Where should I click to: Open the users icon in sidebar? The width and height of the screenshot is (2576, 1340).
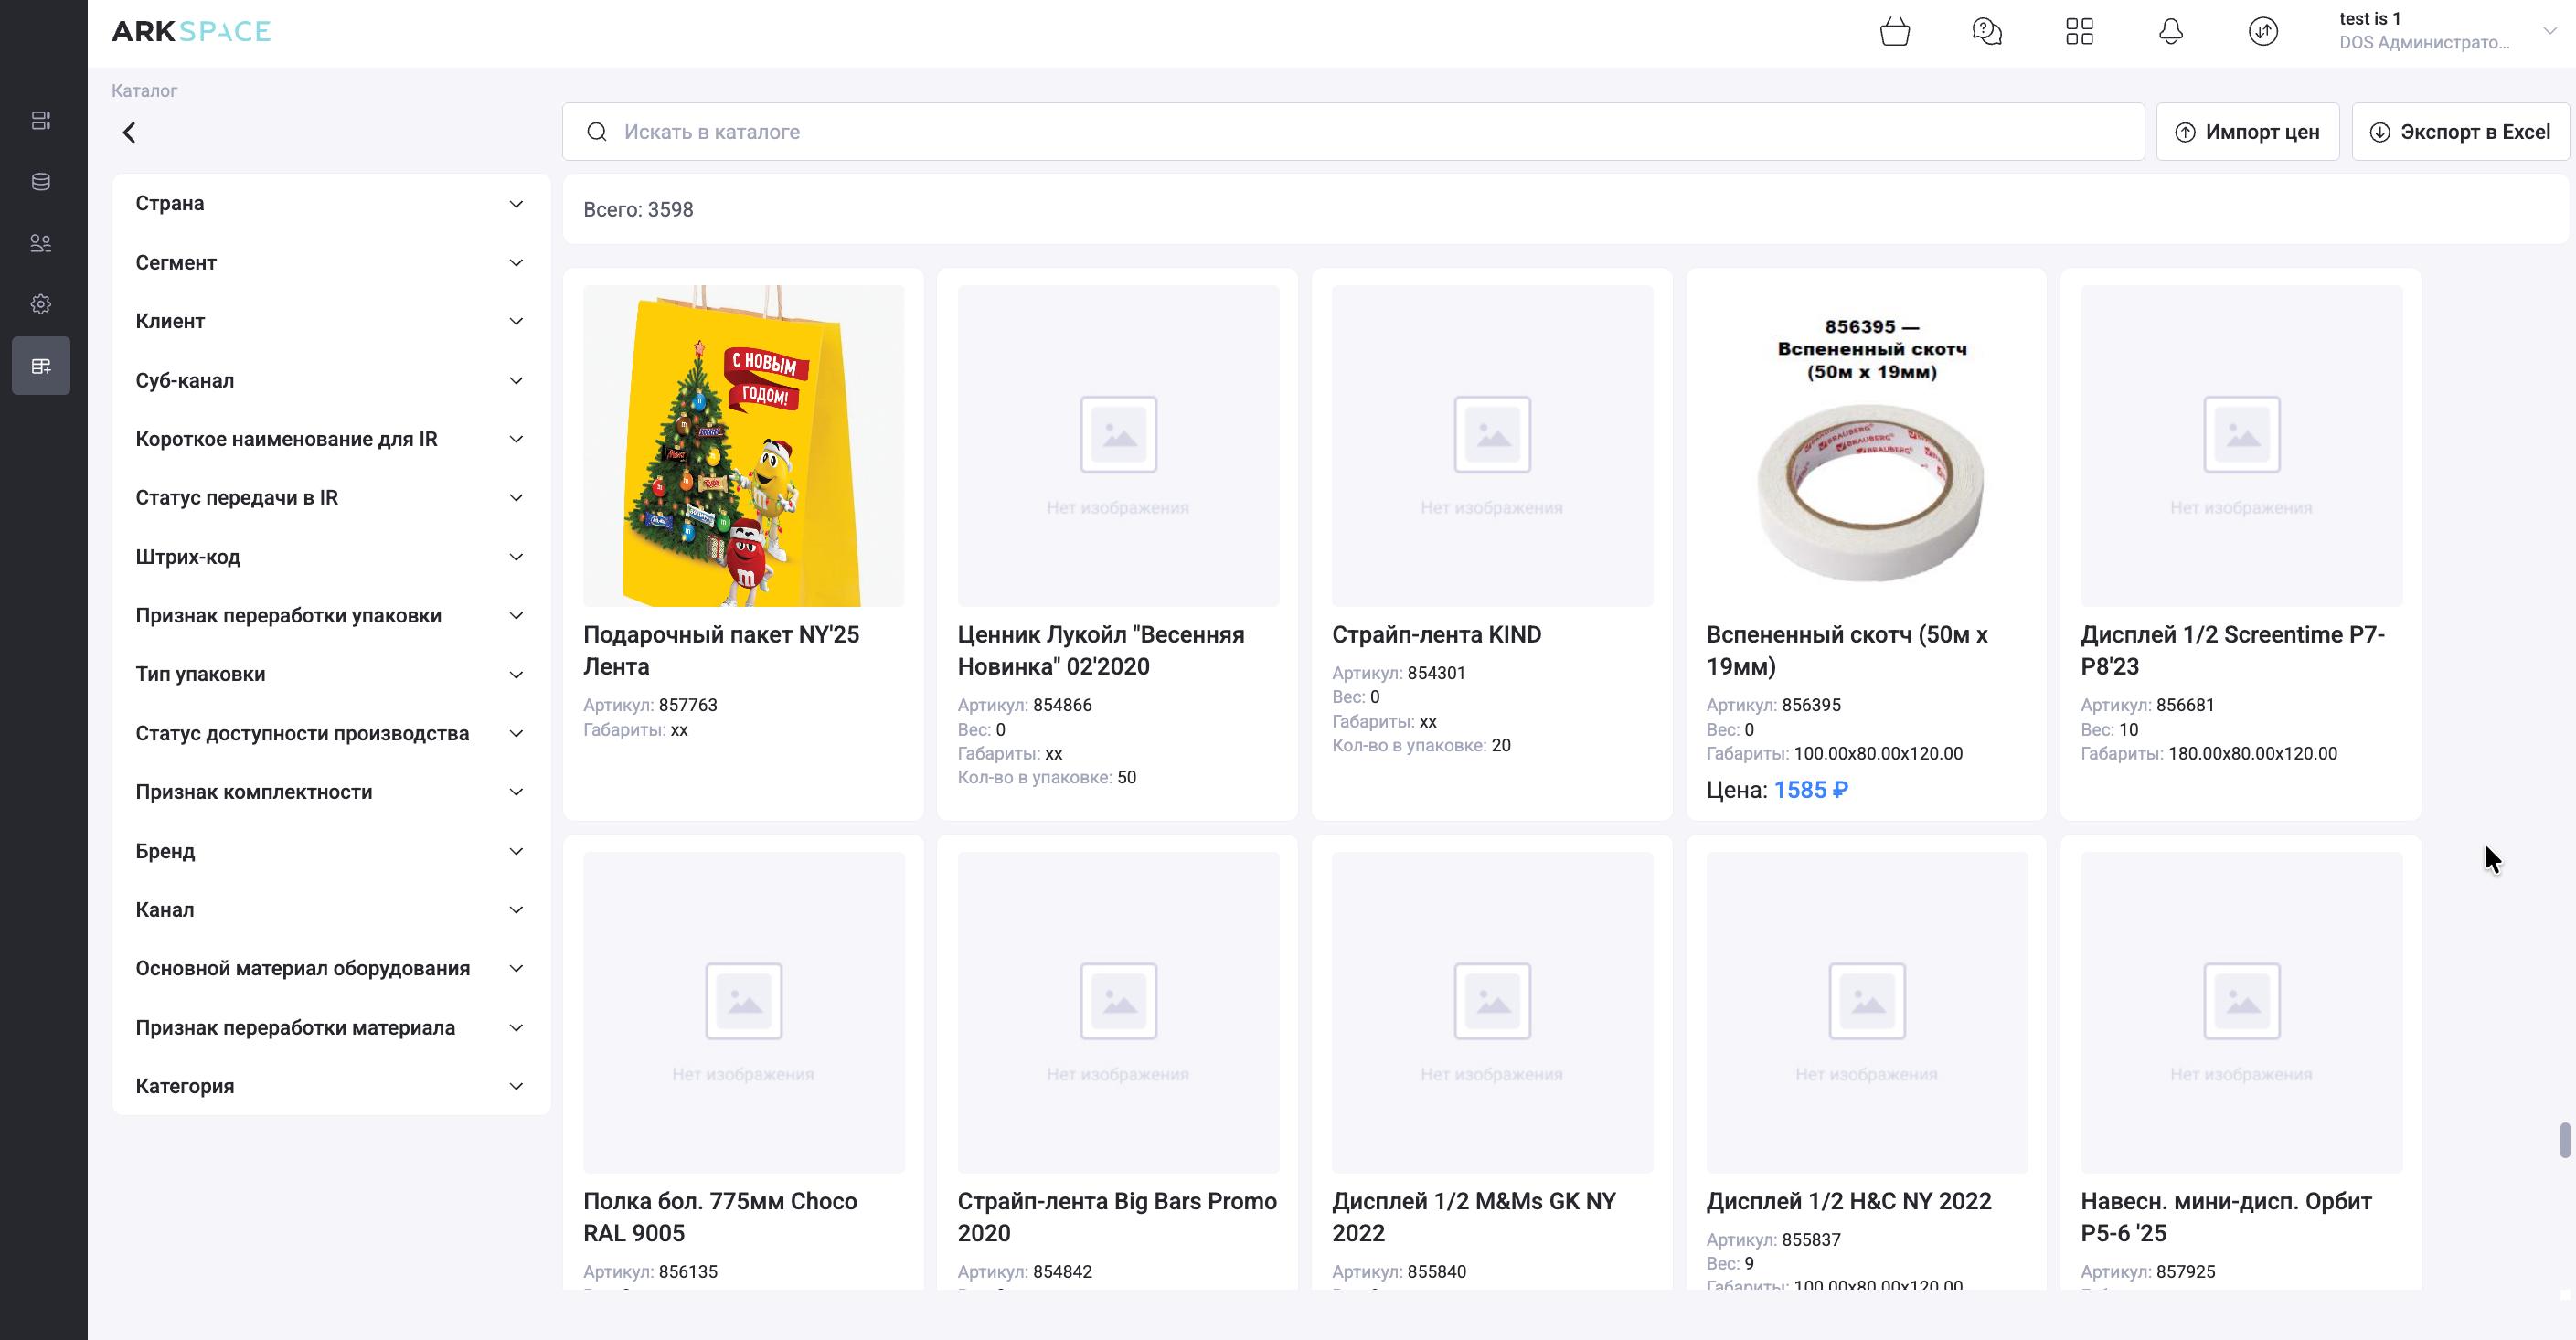41,243
